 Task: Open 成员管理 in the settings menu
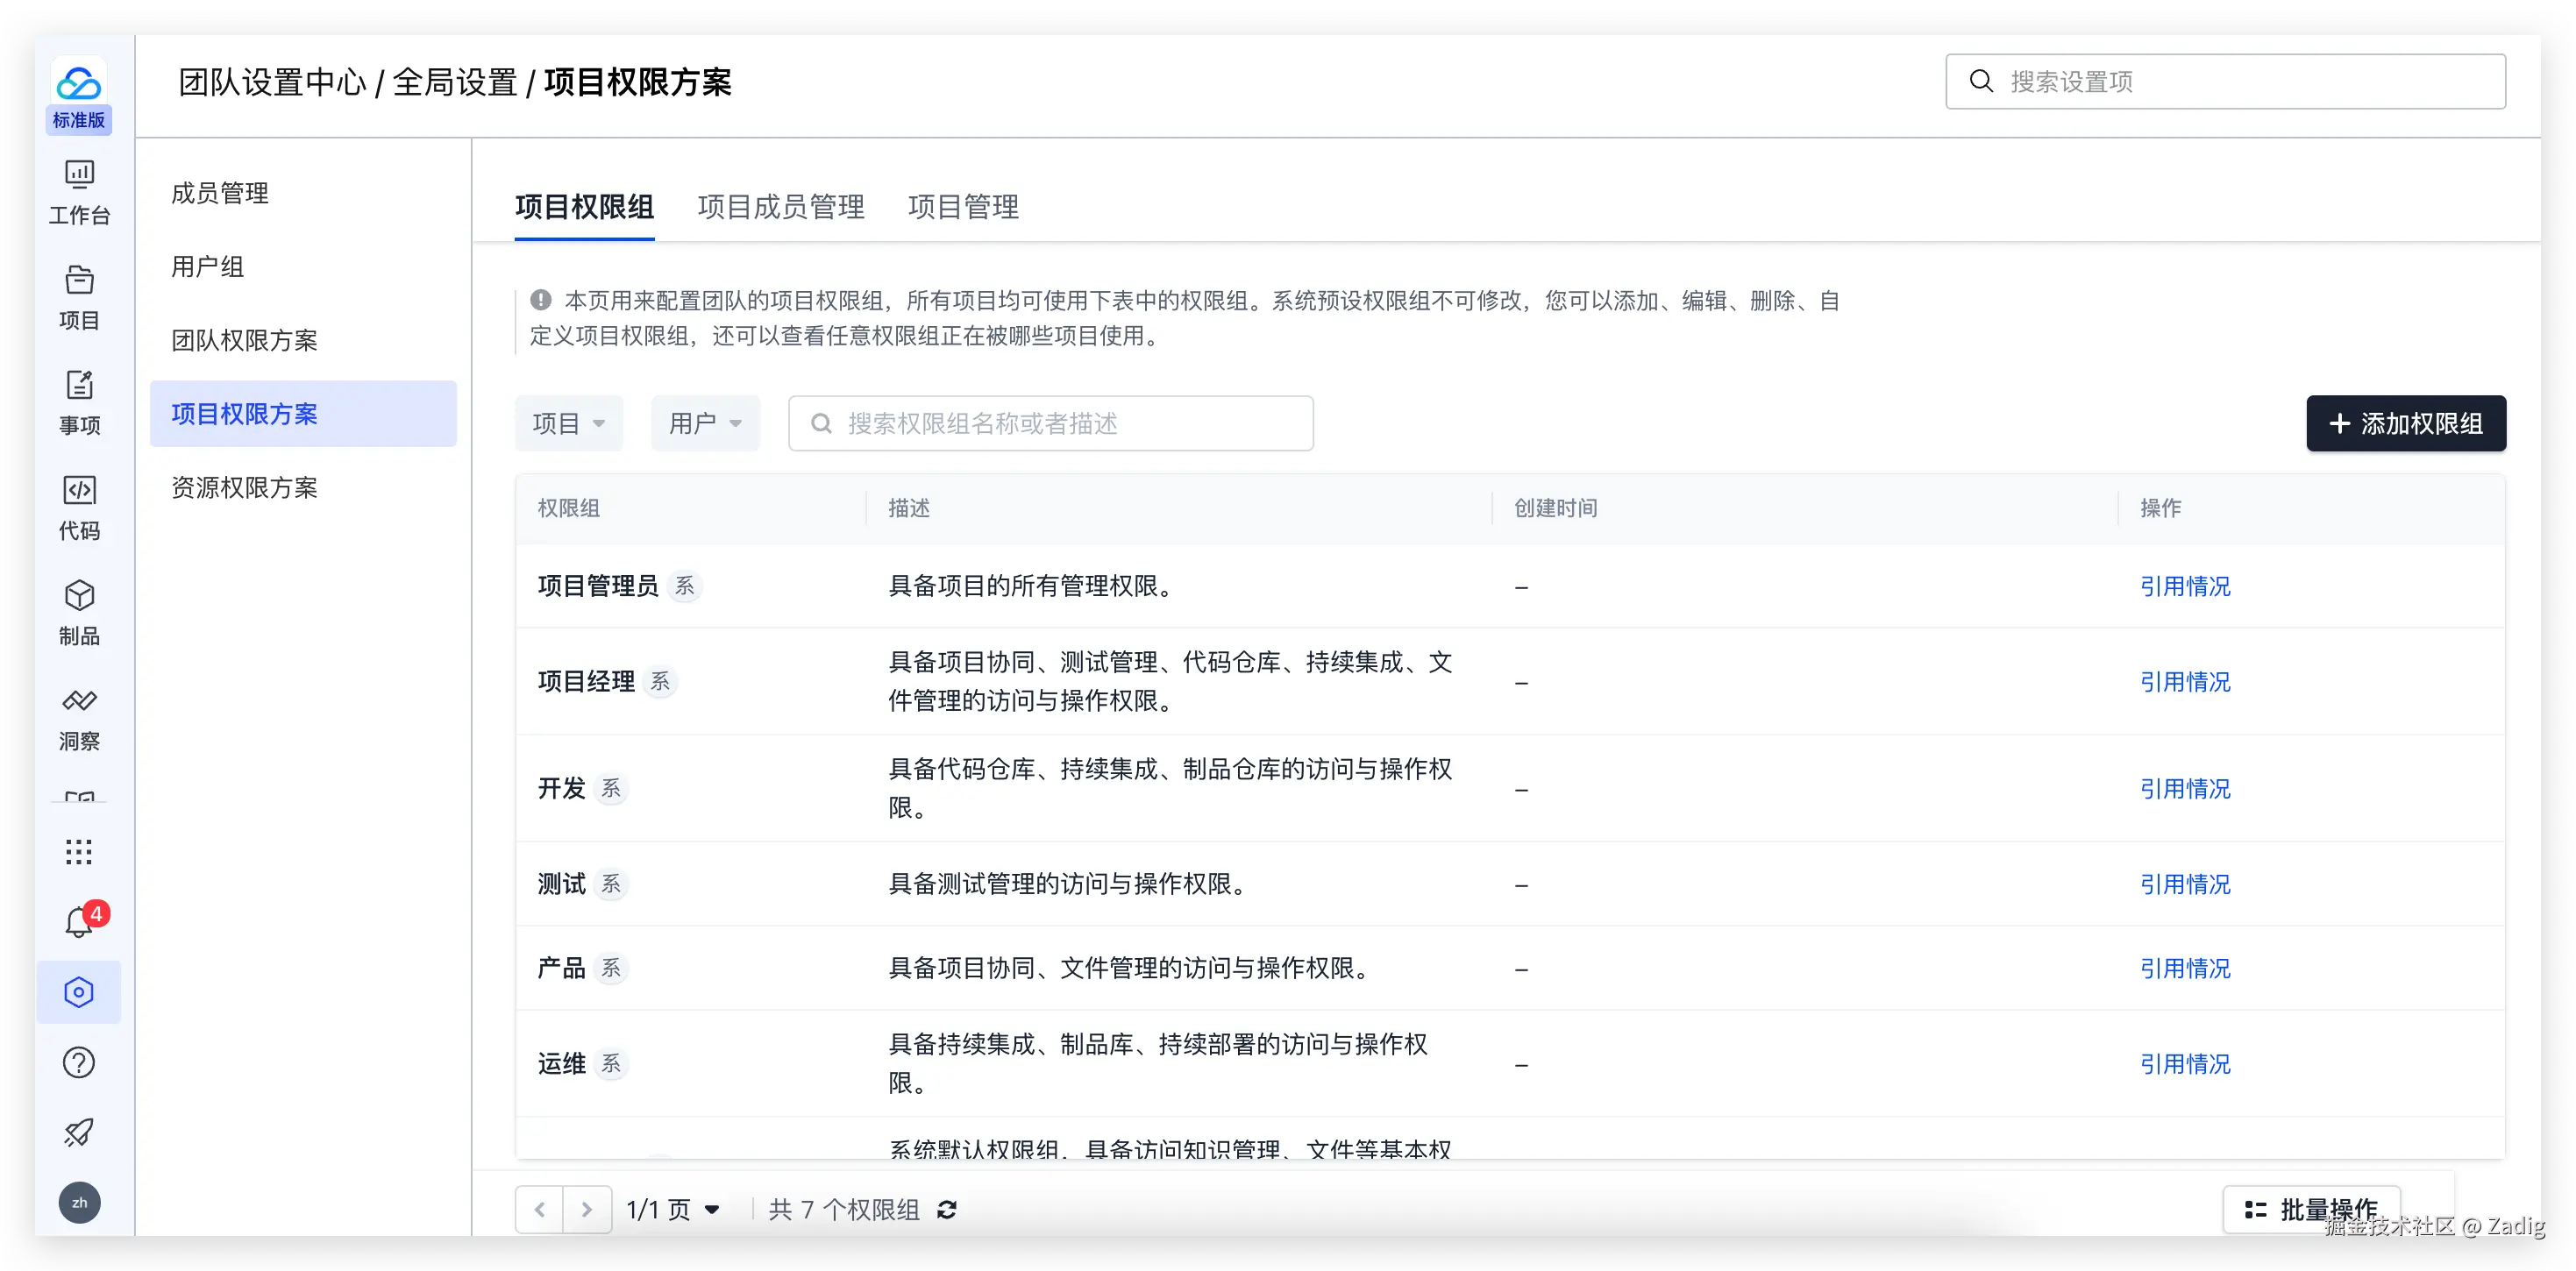(303, 193)
